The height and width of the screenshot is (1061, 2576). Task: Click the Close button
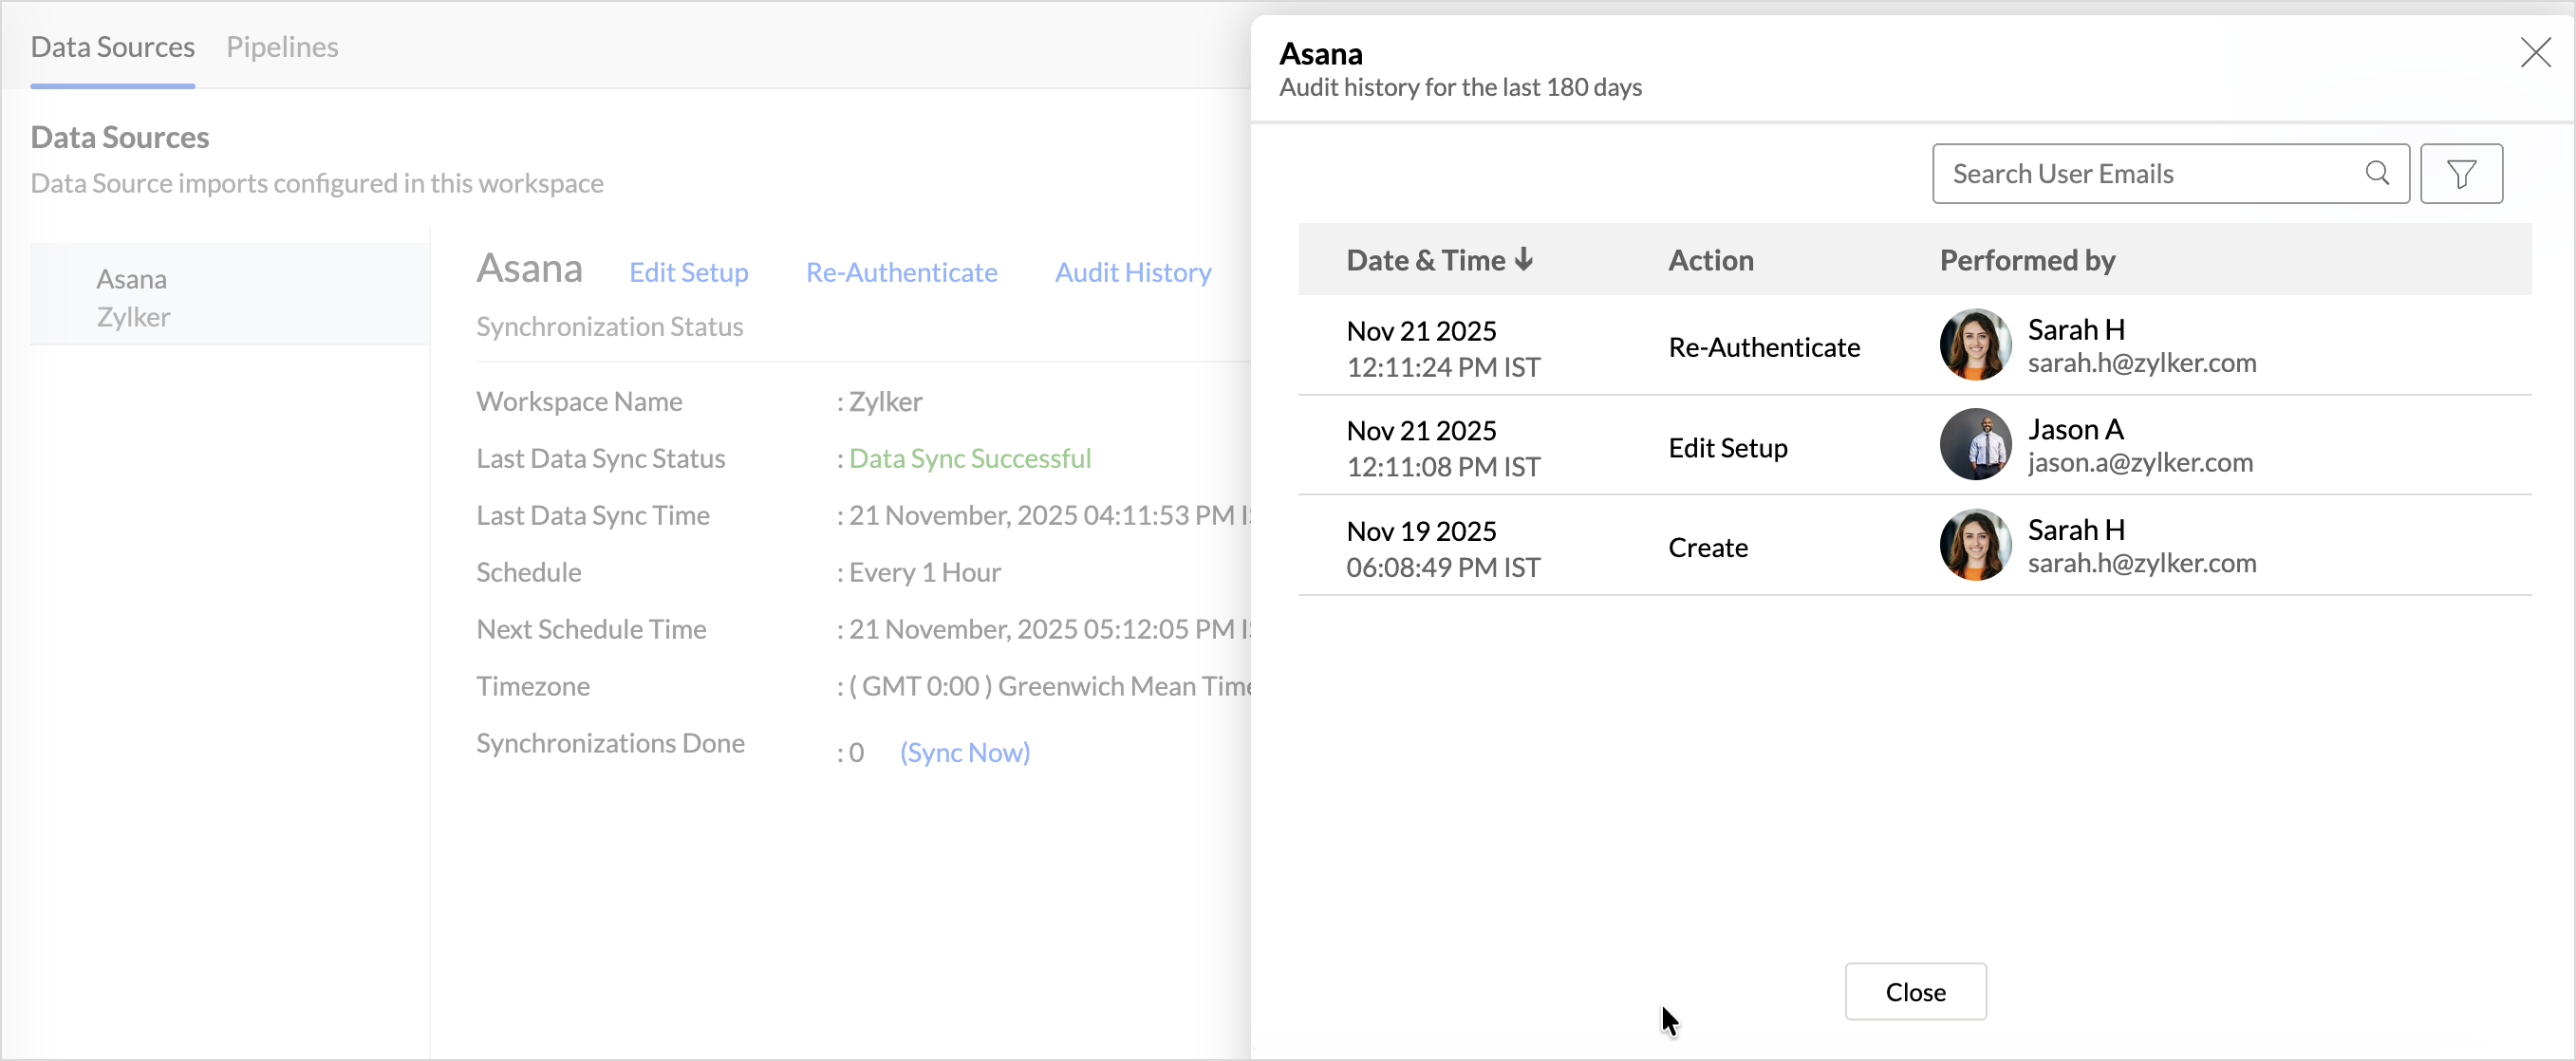[1914, 991]
